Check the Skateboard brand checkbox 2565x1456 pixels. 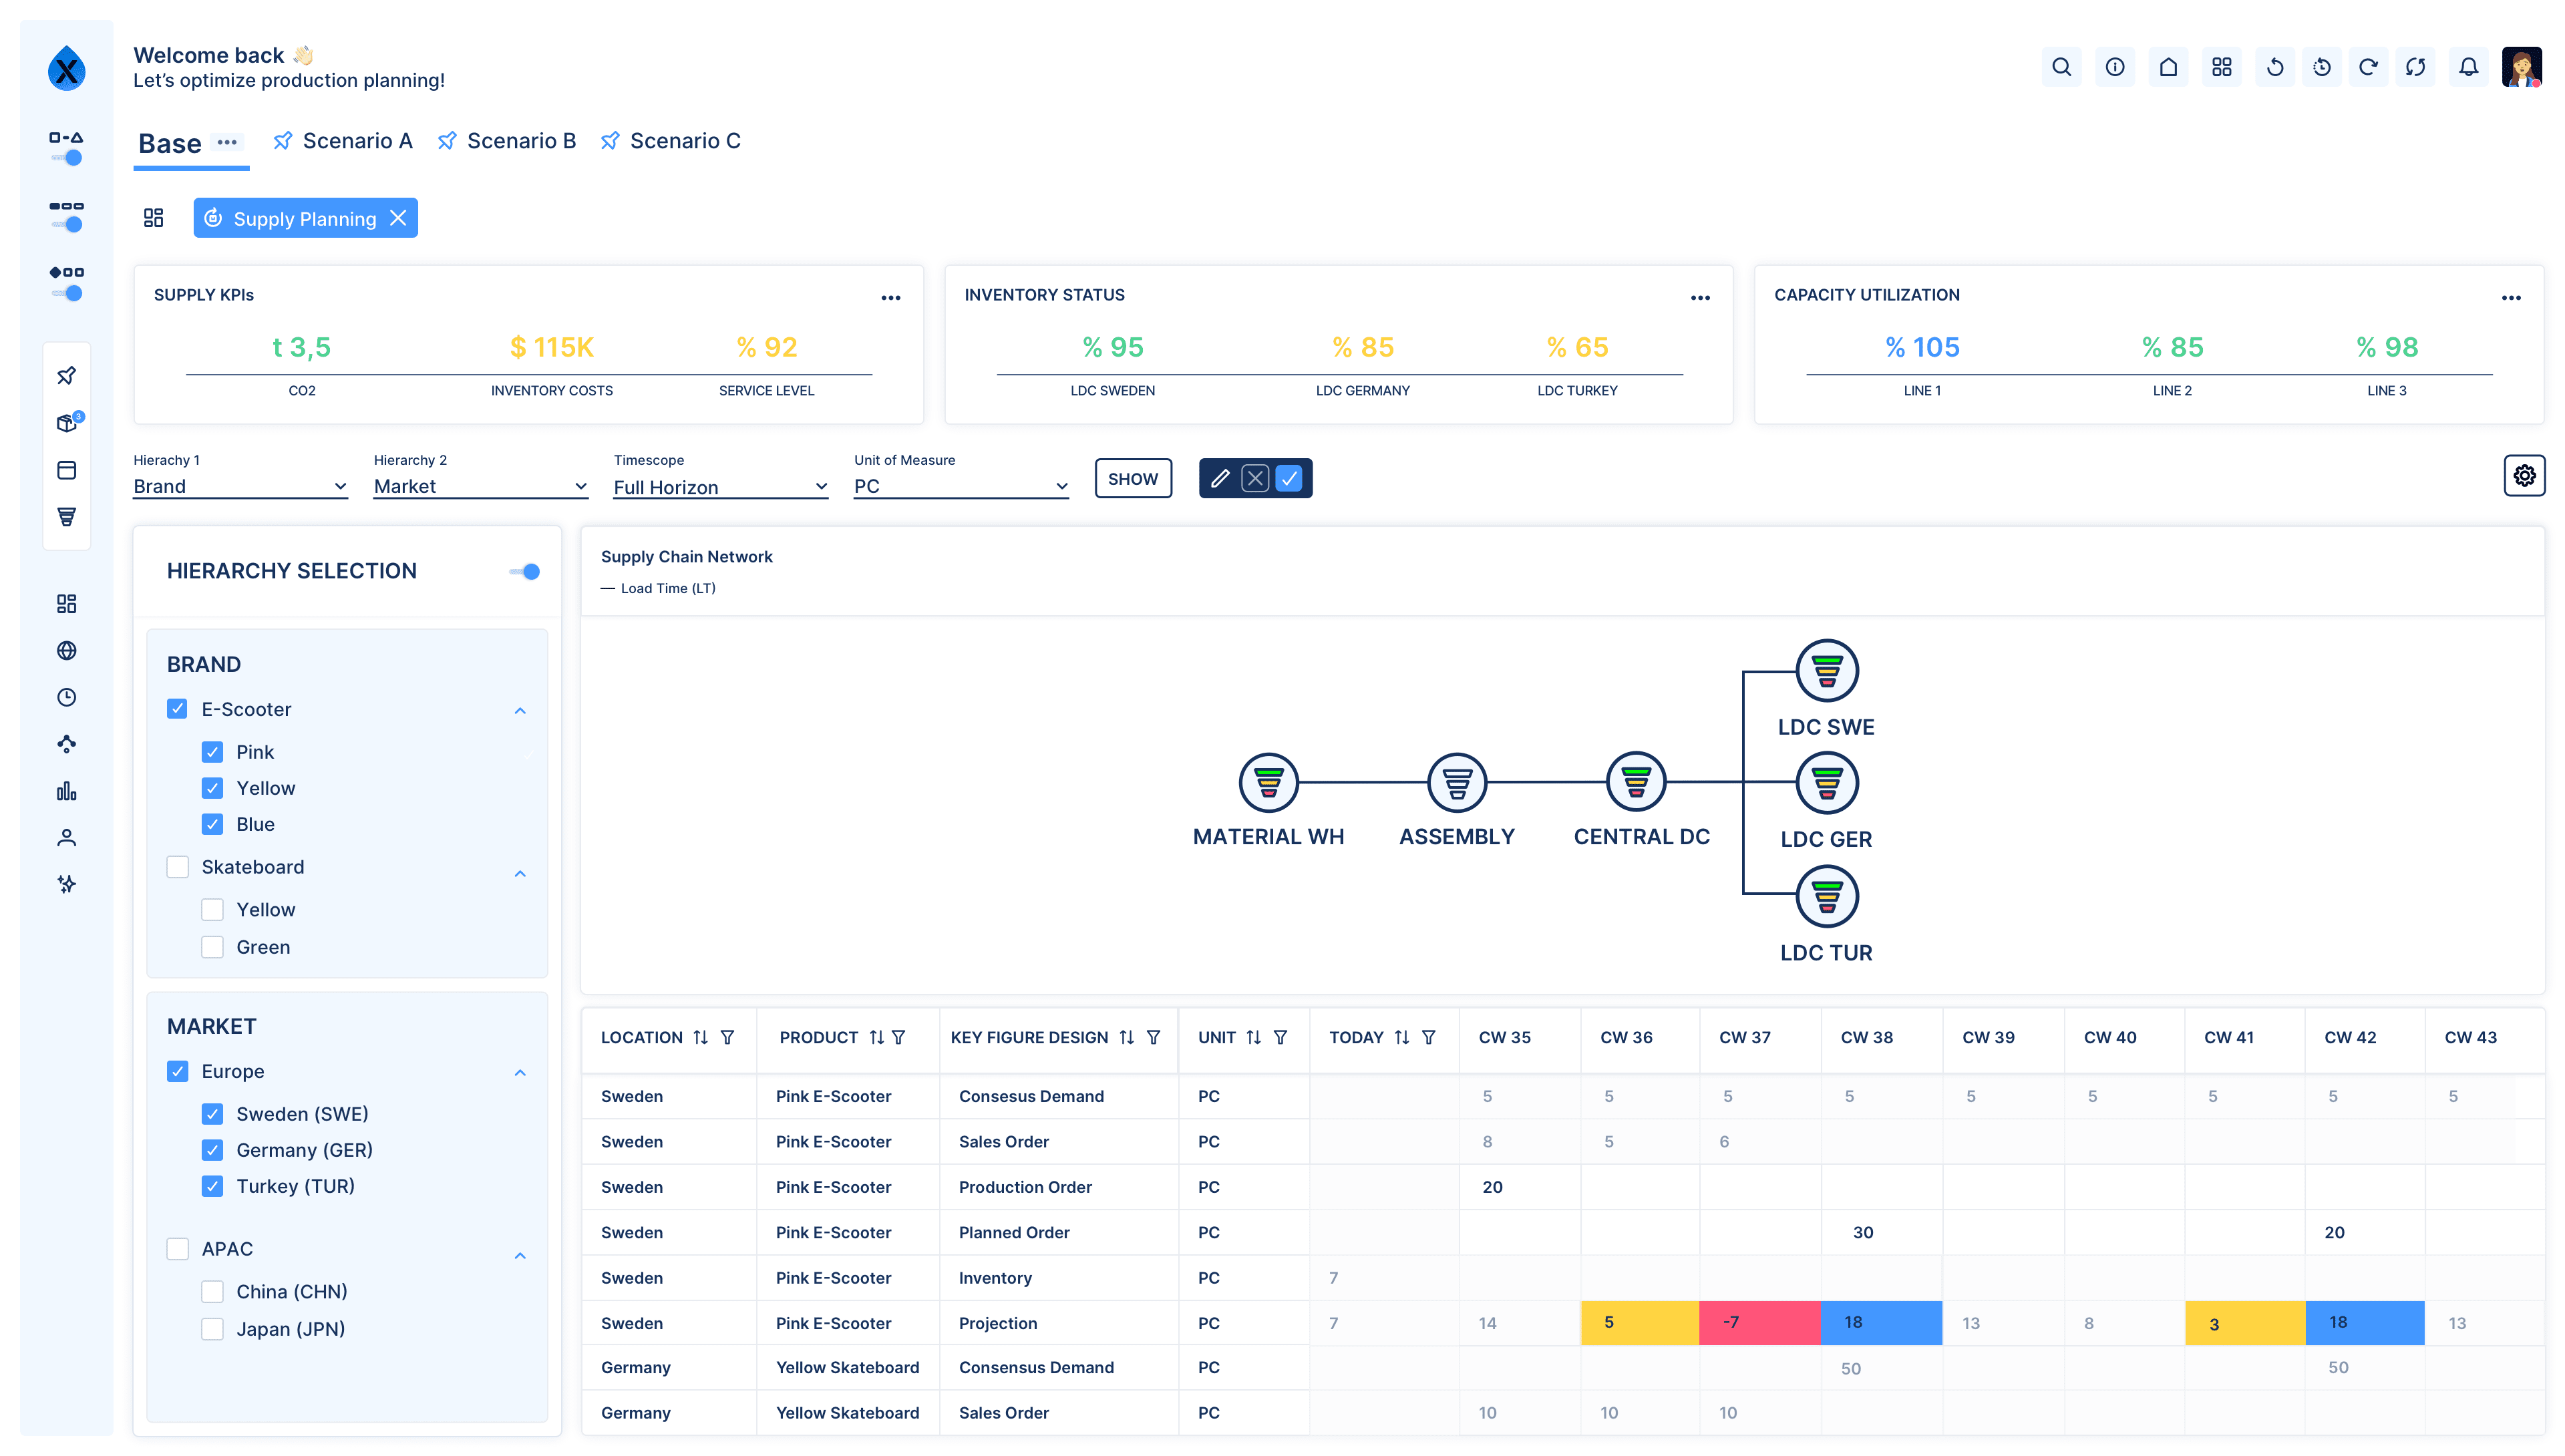point(178,867)
